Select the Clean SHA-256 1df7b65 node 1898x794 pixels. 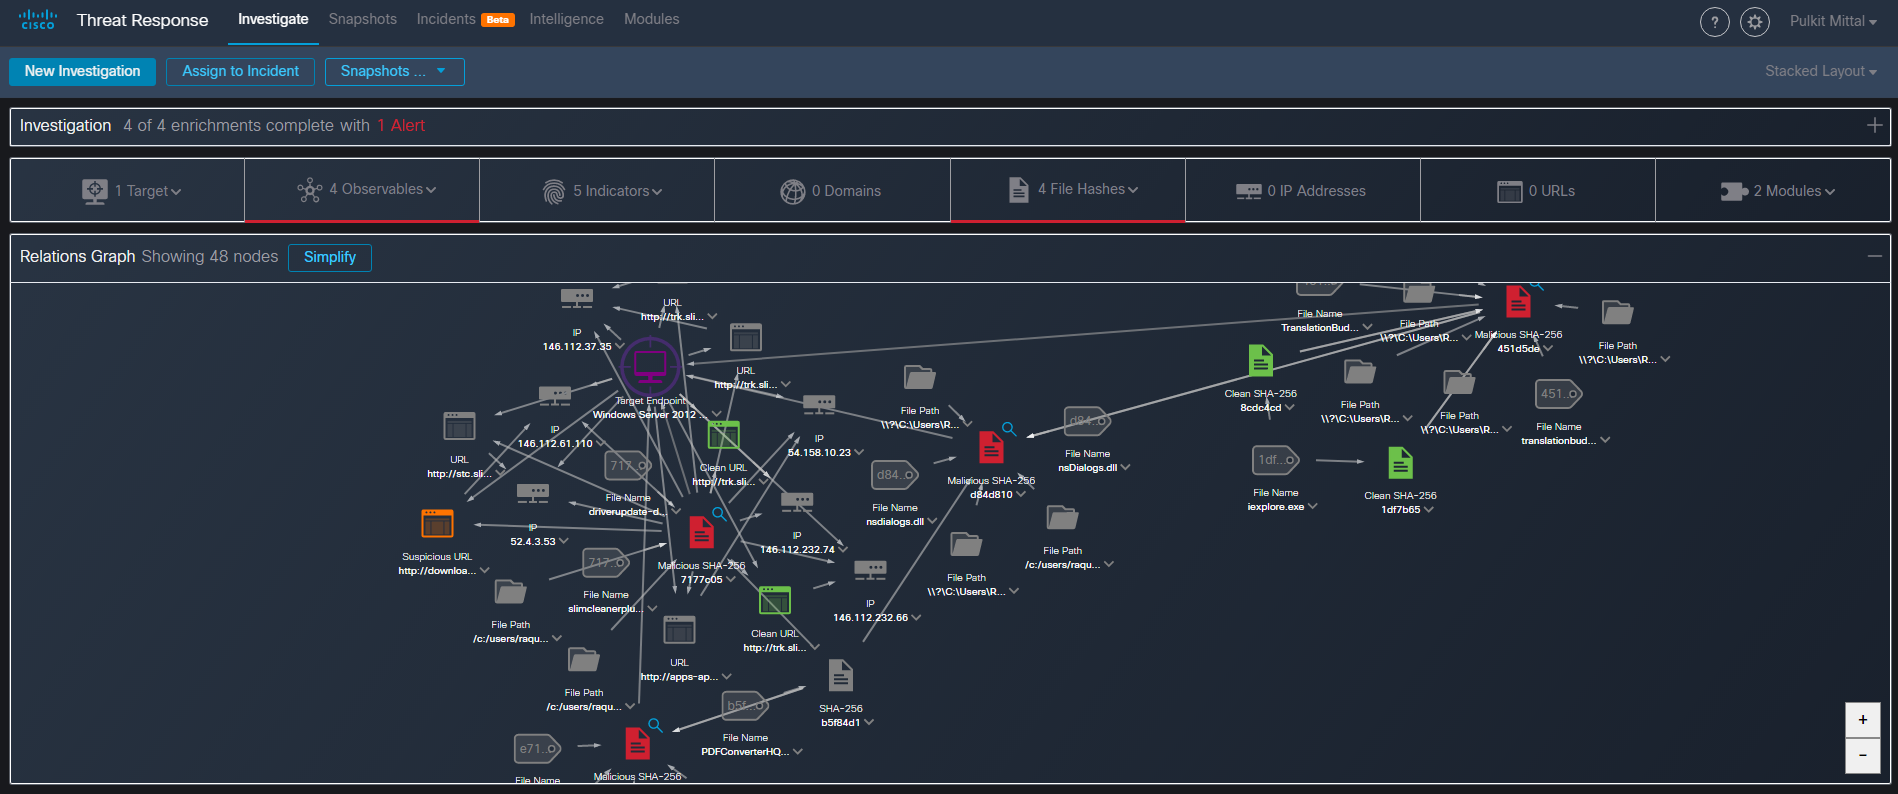pyautogui.click(x=1400, y=463)
